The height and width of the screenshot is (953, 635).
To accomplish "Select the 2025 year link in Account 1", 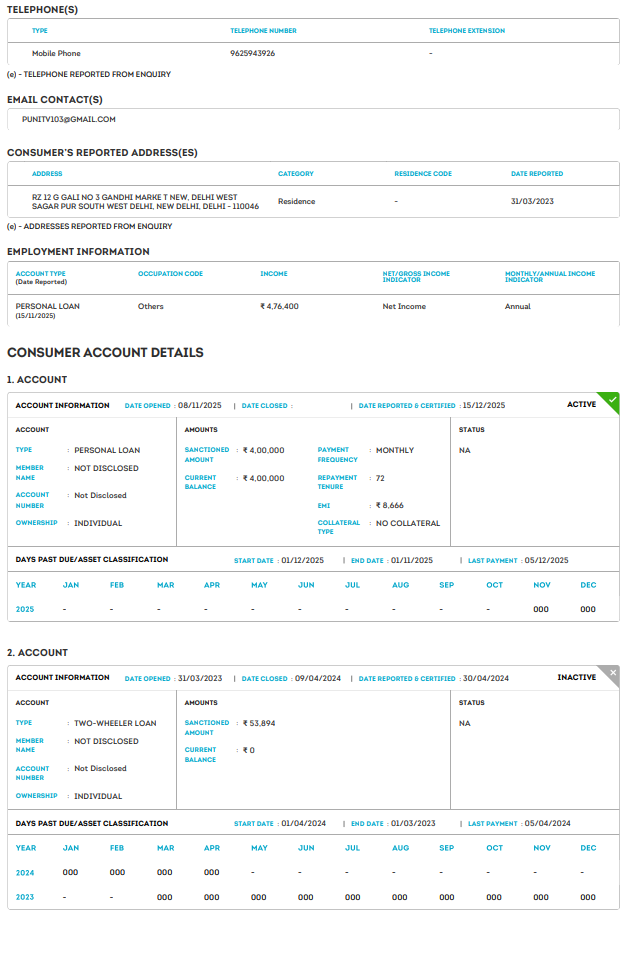I will (x=25, y=609).
